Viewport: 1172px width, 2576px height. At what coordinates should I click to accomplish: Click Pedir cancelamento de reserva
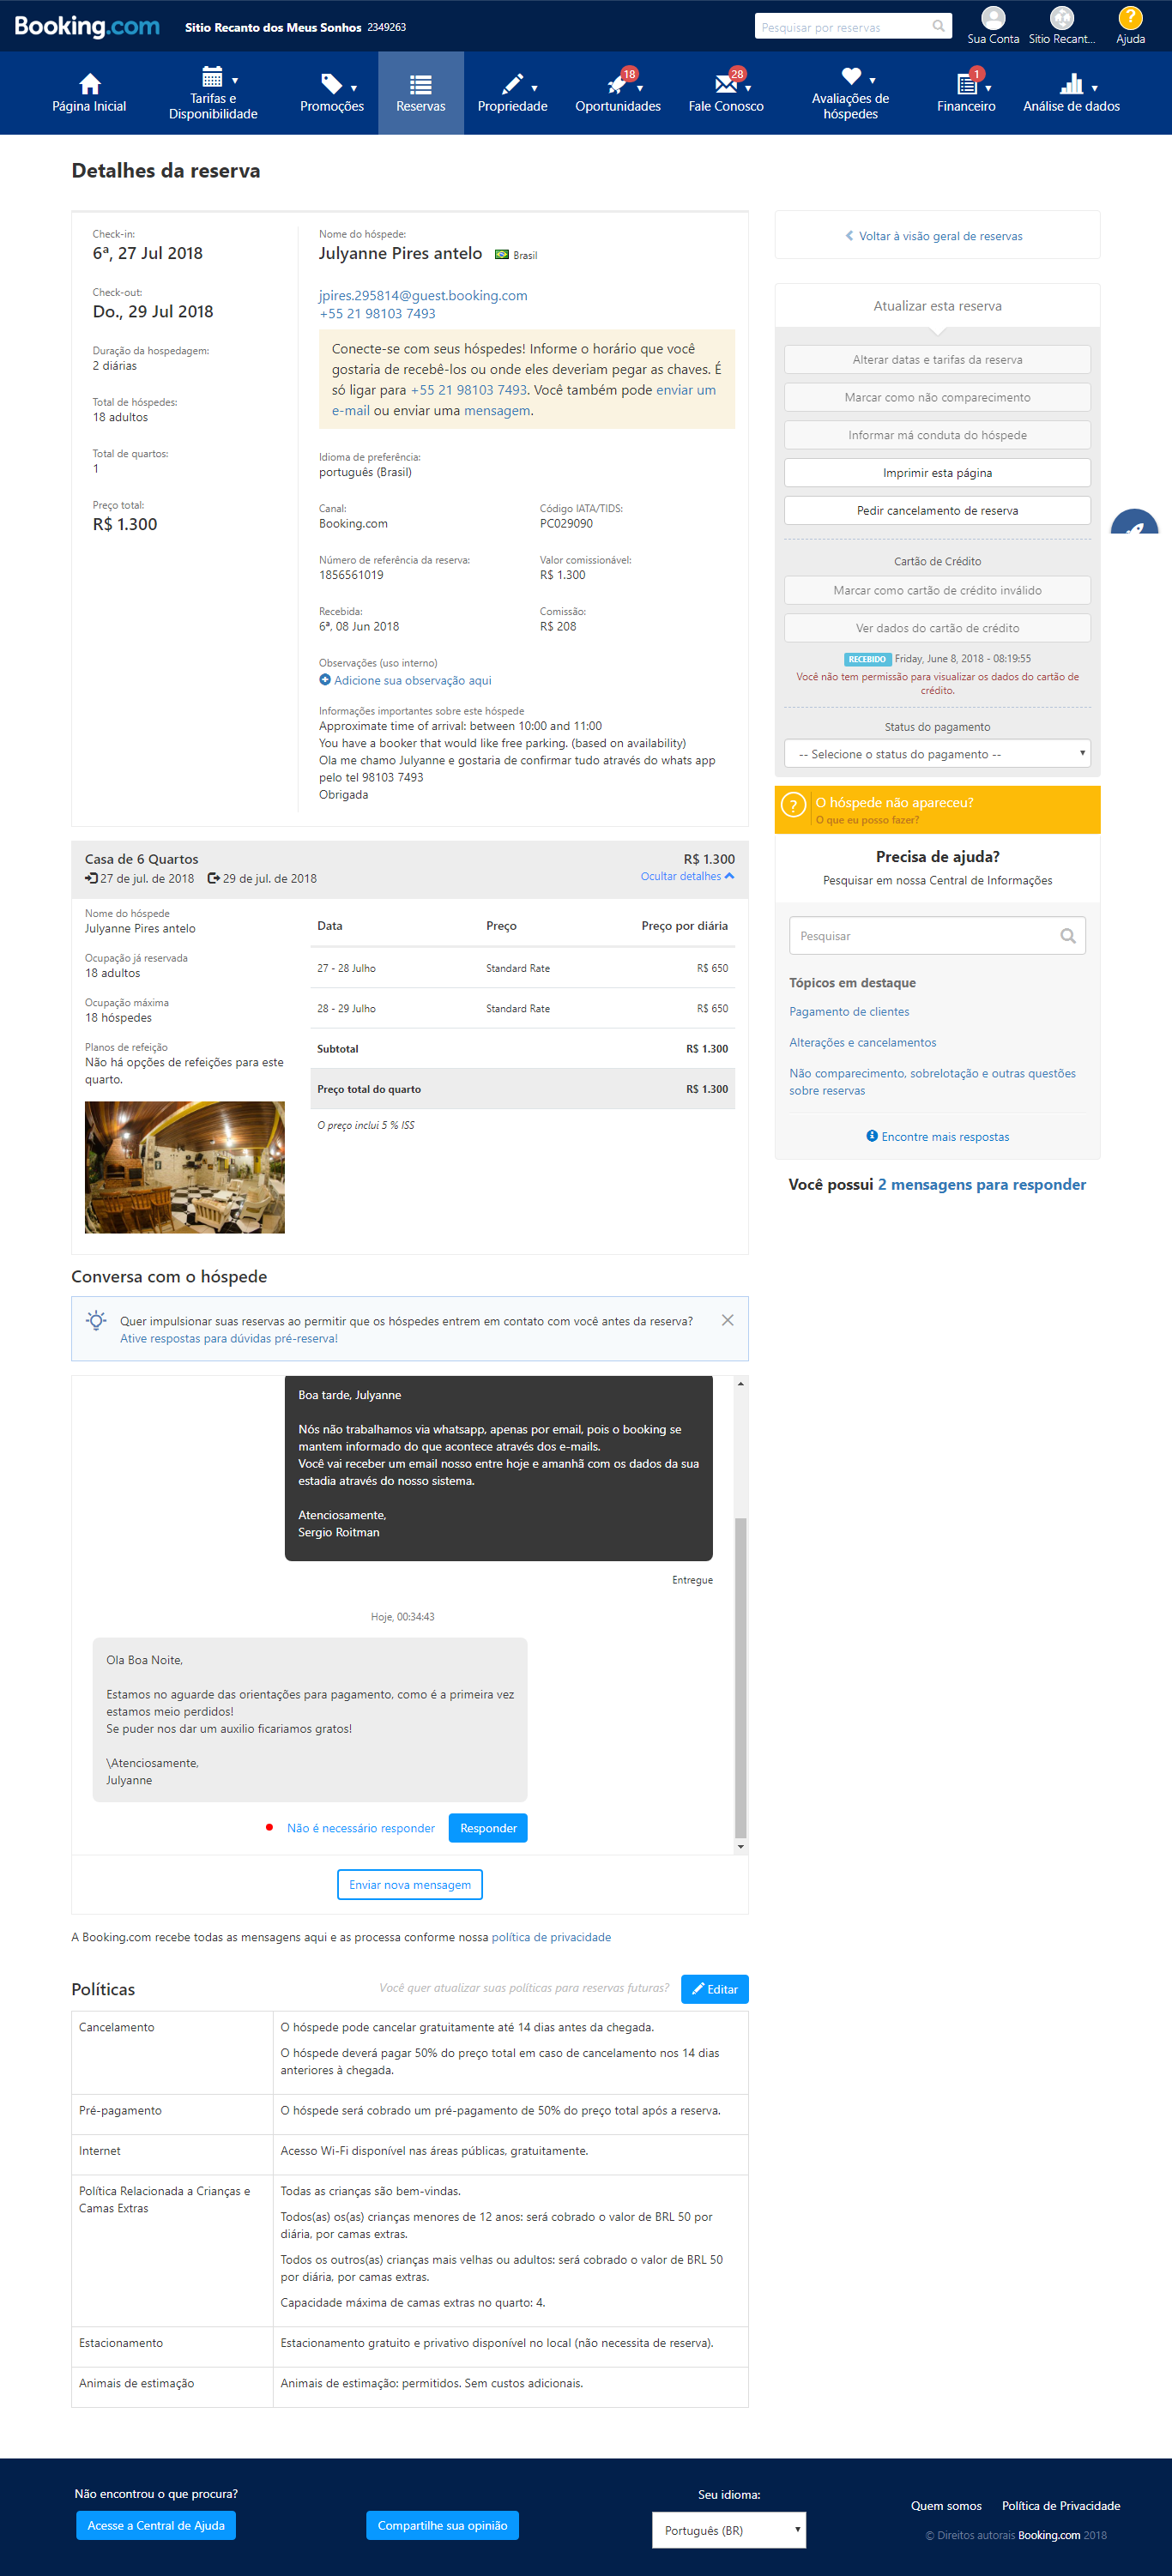click(x=937, y=511)
